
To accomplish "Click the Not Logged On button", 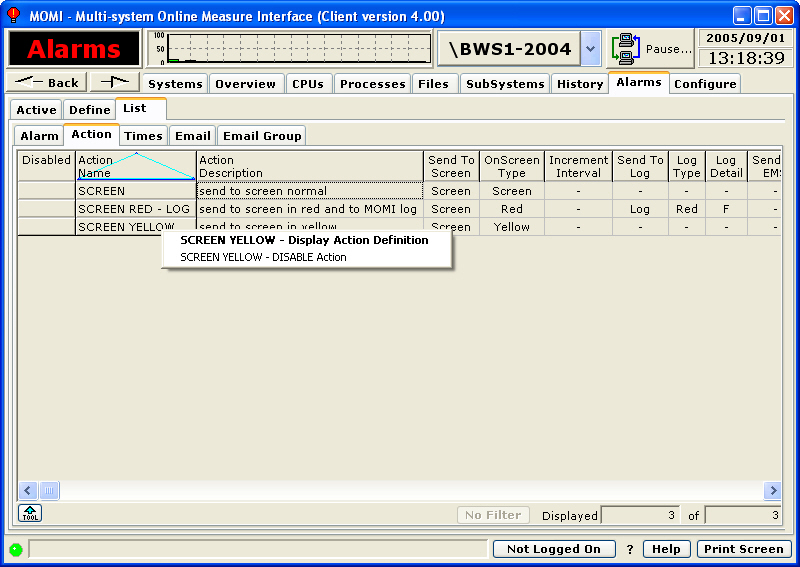I will click(553, 549).
